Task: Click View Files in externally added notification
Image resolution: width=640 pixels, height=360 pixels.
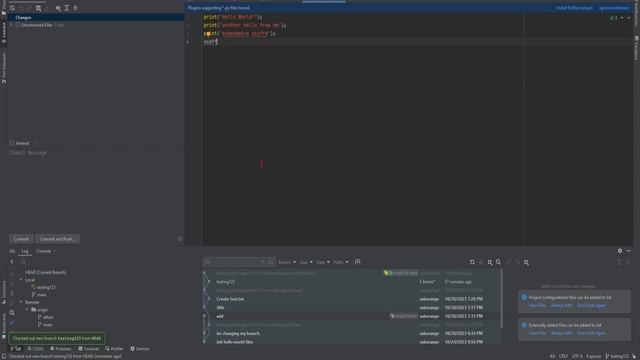Action: click(537, 333)
